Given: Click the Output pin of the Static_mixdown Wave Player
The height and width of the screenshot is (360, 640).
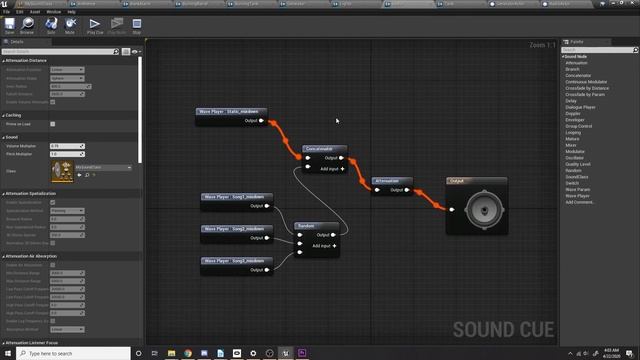Looking at the screenshot, I should 261,120.
